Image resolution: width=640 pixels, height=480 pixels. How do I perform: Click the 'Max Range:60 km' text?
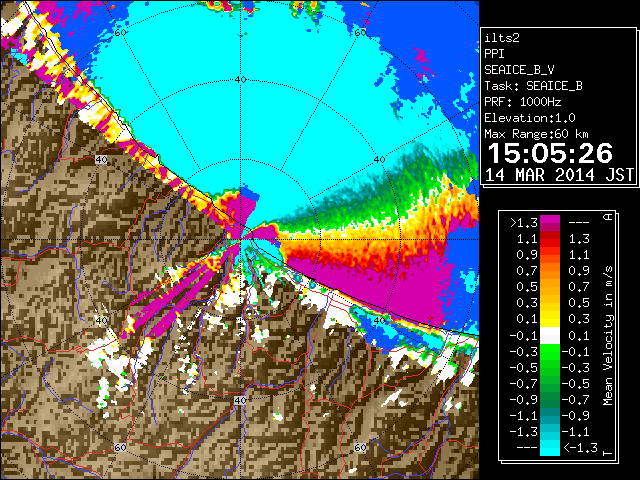pos(536,134)
